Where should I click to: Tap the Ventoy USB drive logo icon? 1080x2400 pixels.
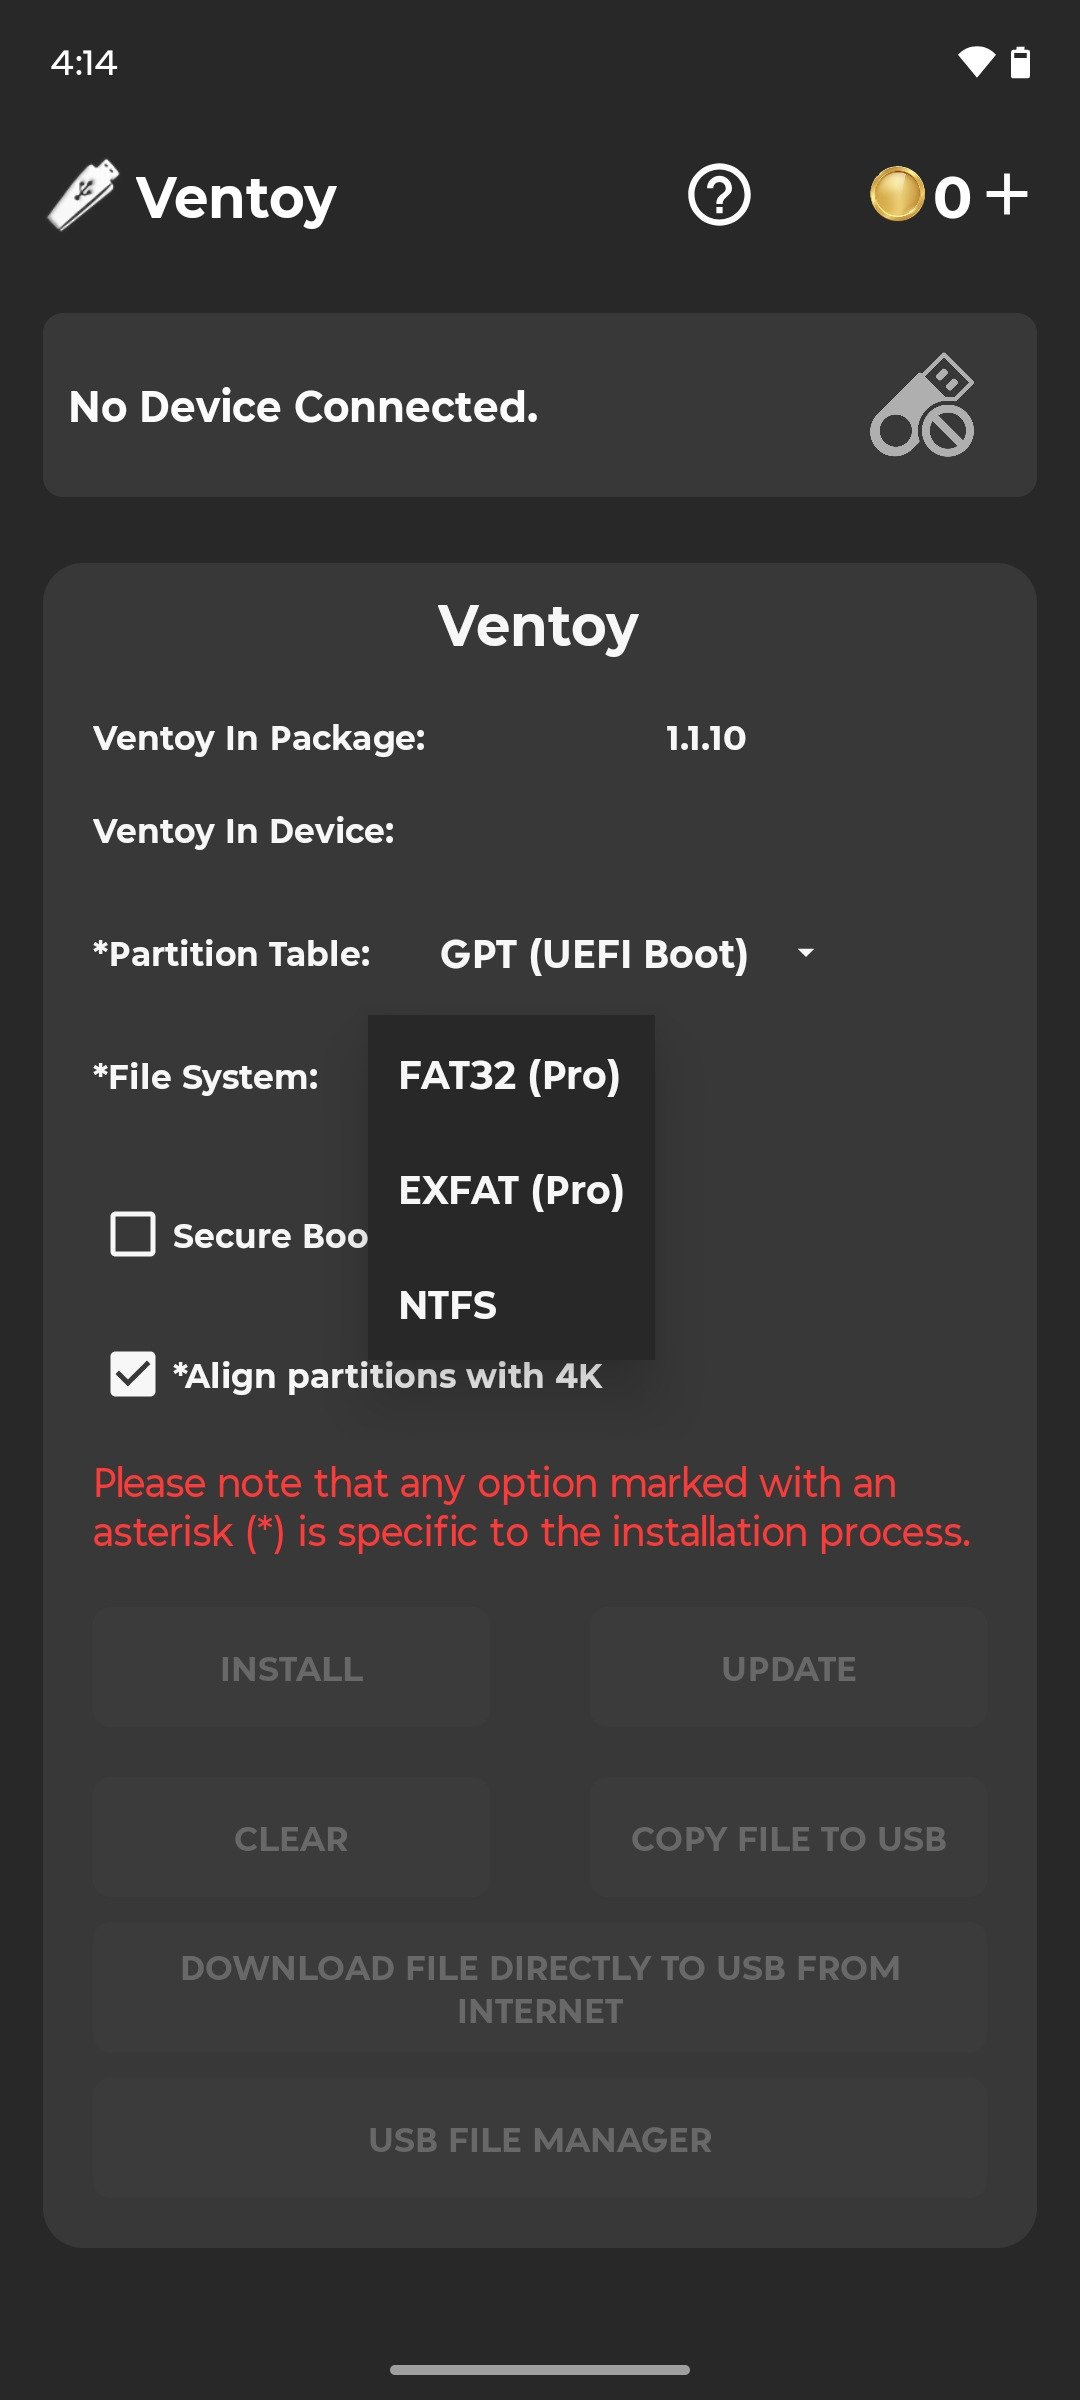click(x=83, y=196)
